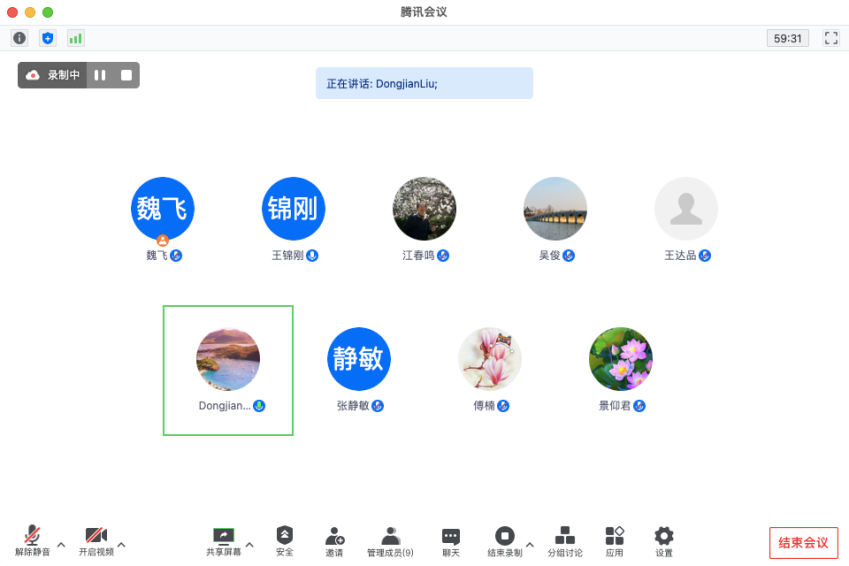Viewport: 849px width, 566px height.
Task: Expand share options next to 共享屏幕
Action: 250,545
